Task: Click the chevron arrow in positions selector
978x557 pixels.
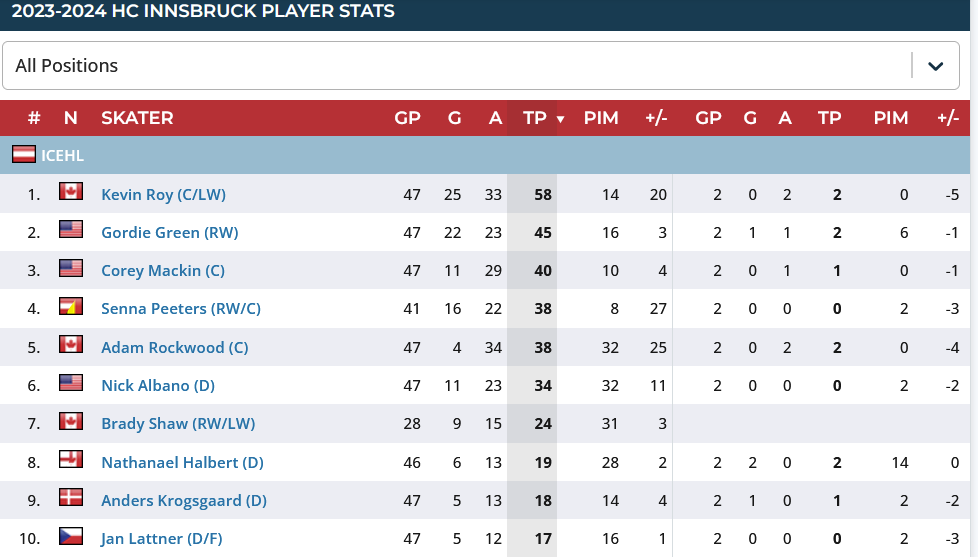Action: 935,66
